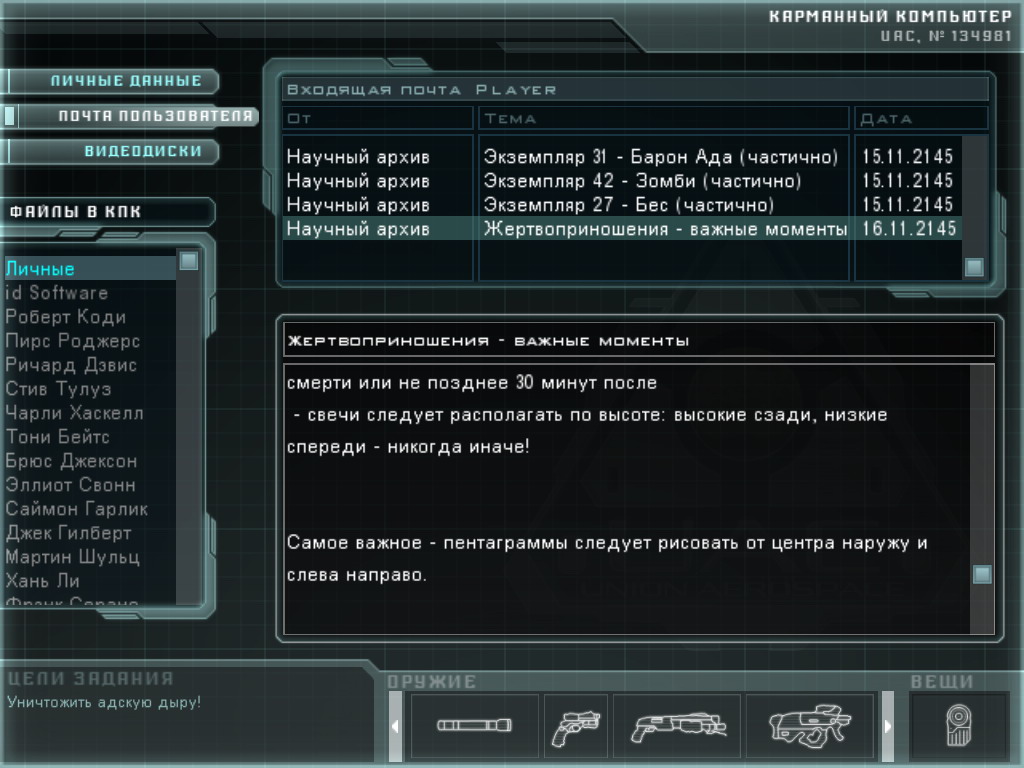
Task: Open email Экземпляр 42 - Зомби
Action: point(622,181)
